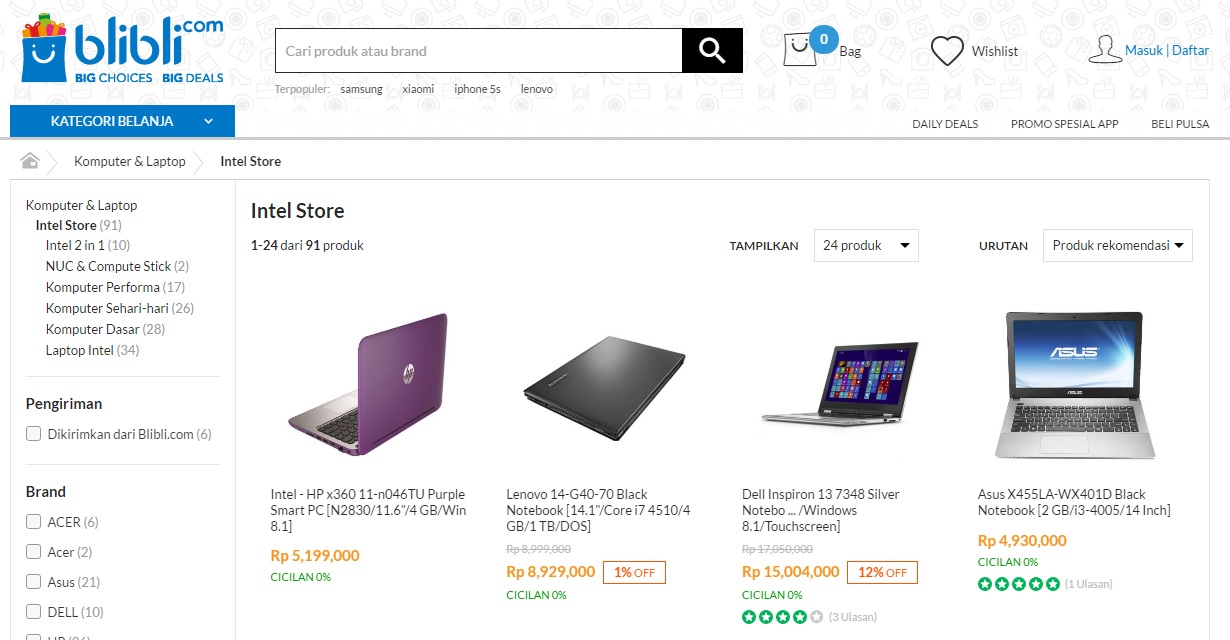This screenshot has height=640, width=1230.
Task: Open the shopping bag icon
Action: tap(799, 50)
